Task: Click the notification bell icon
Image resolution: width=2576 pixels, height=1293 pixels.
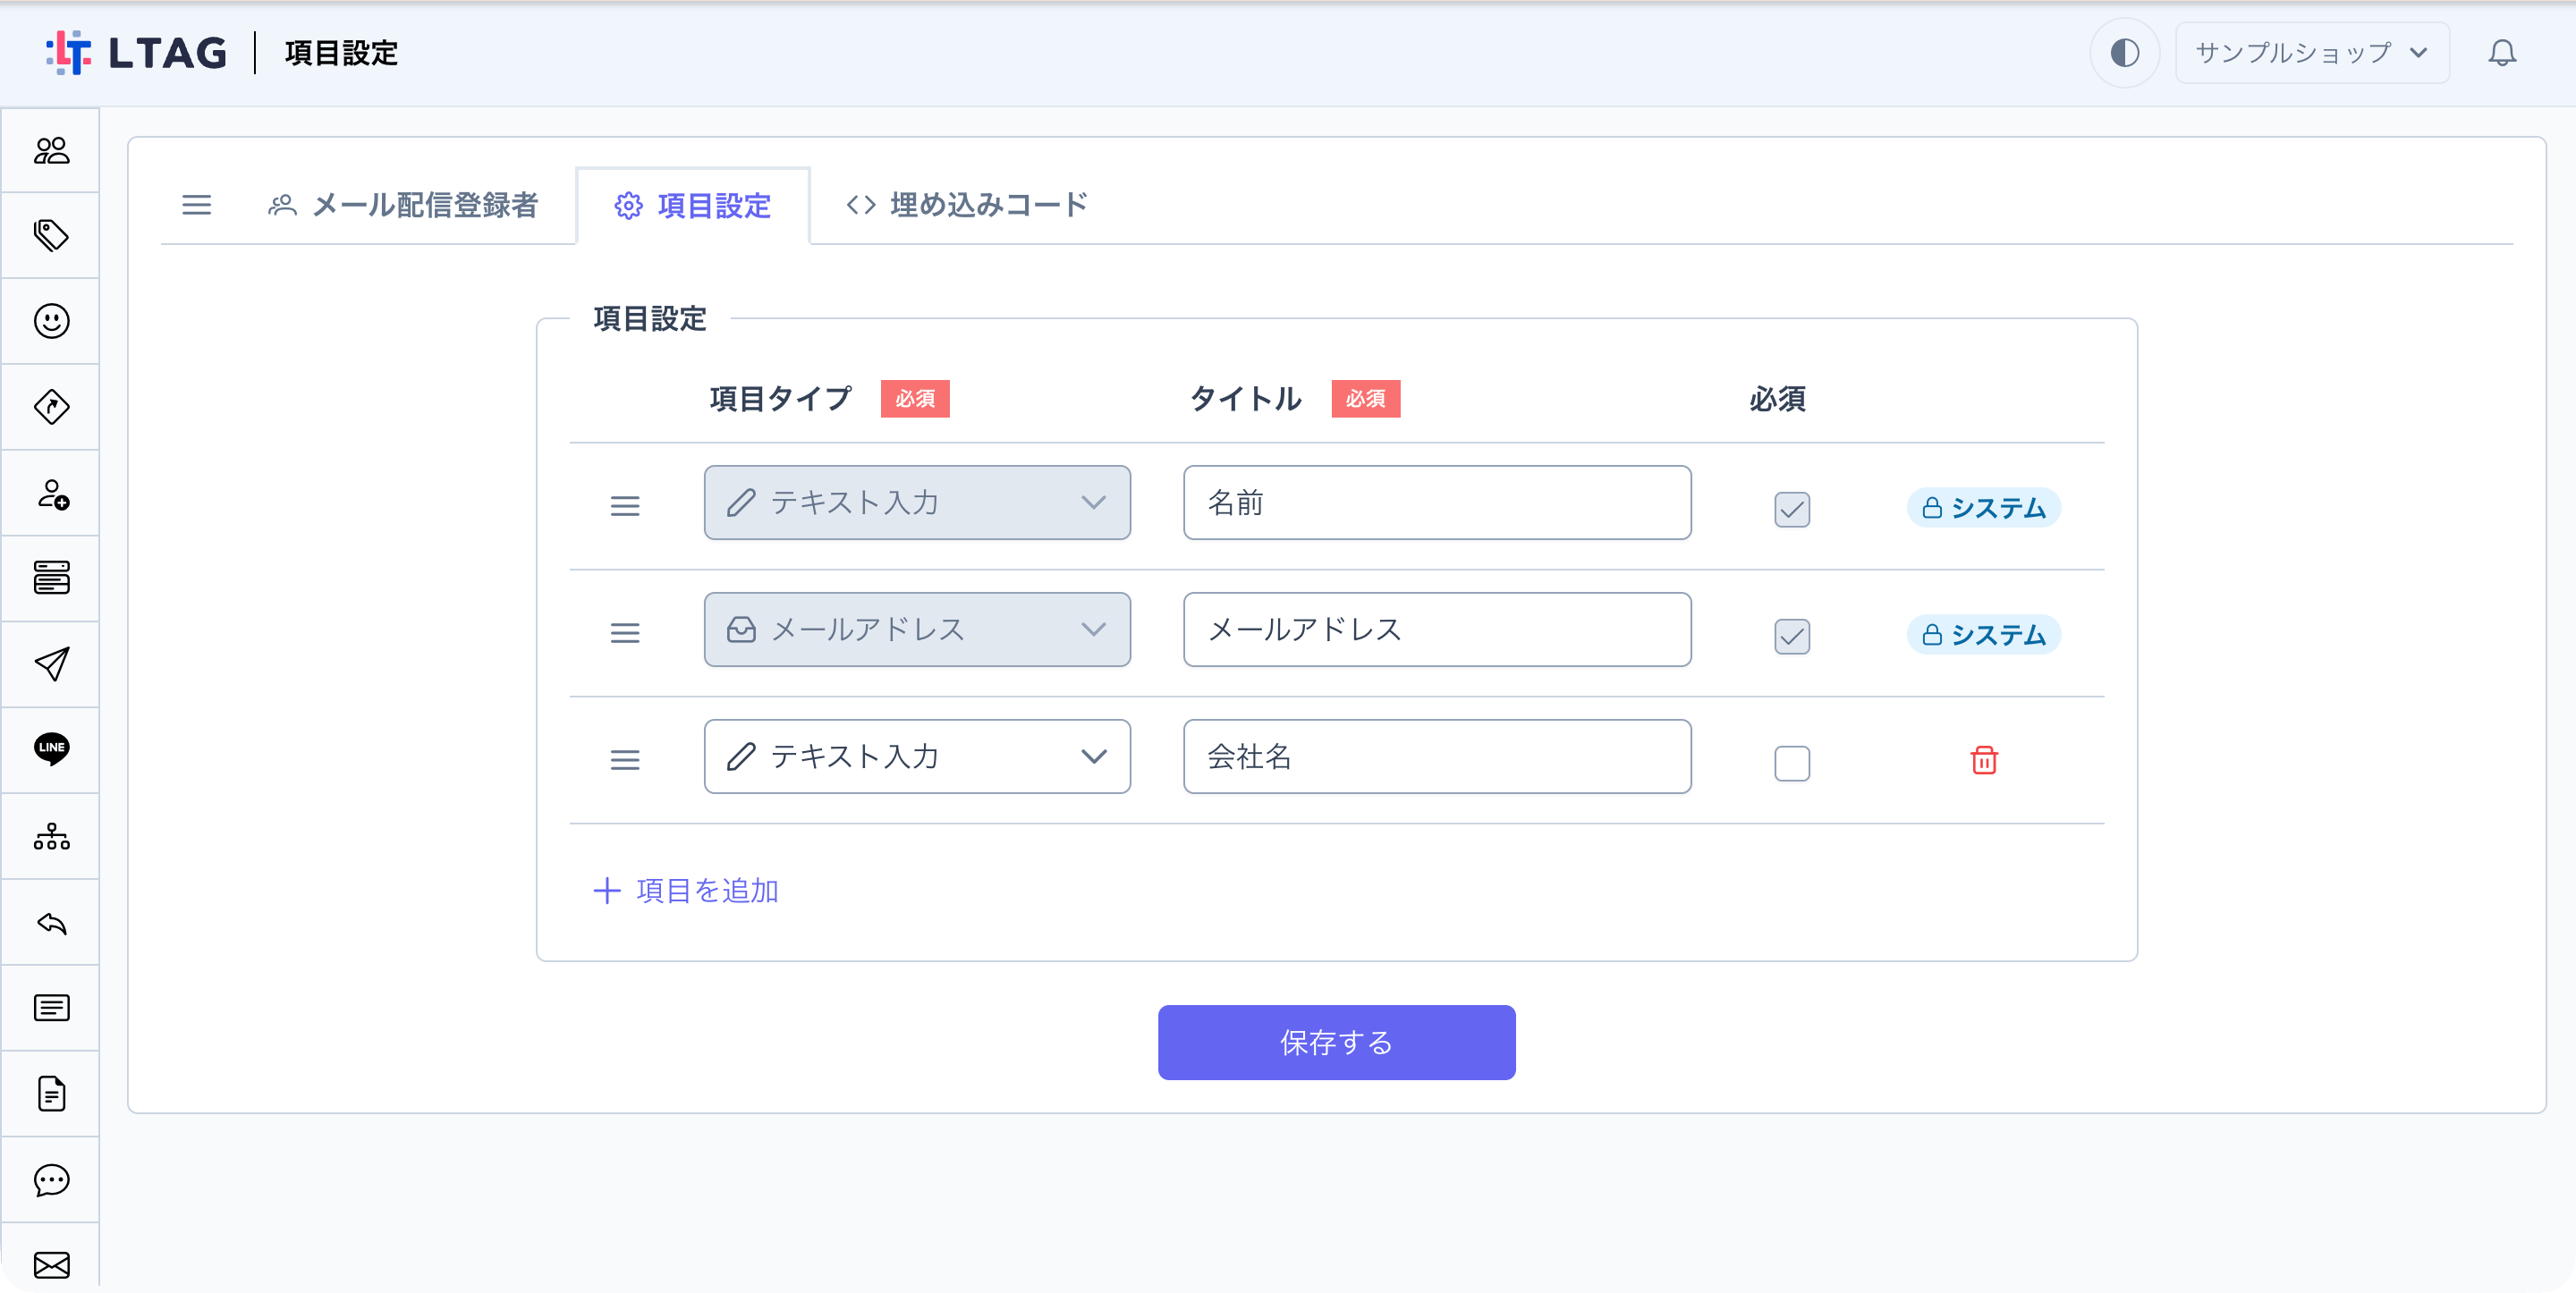Action: click(x=2502, y=53)
